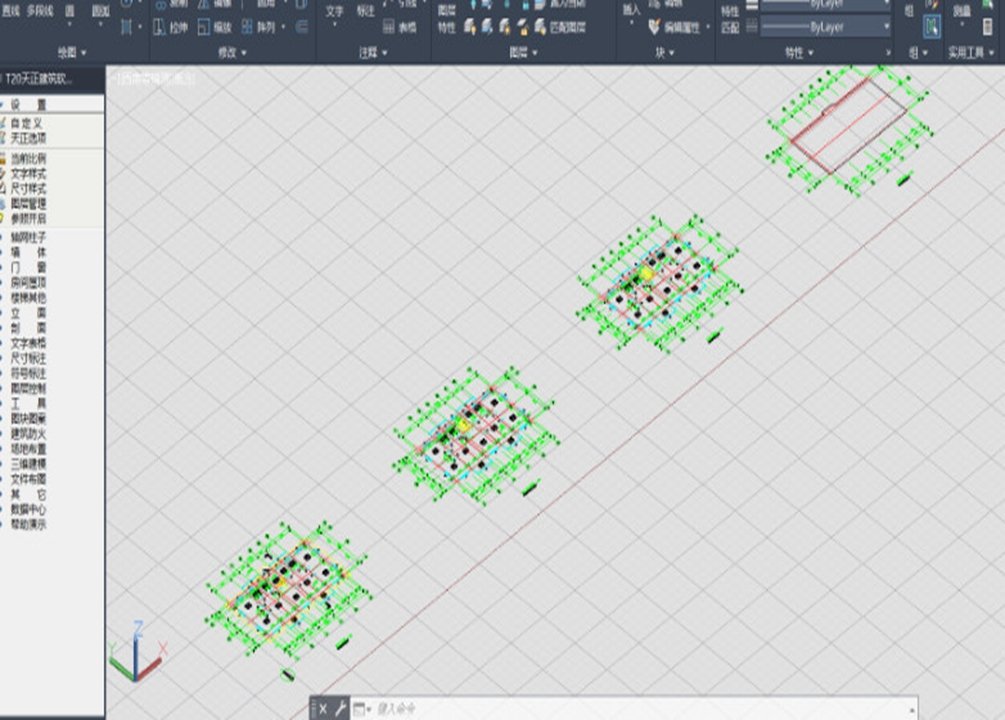The width and height of the screenshot is (1005, 720).
Task: Select the 缩放 (Scale) tool
Action: point(215,27)
